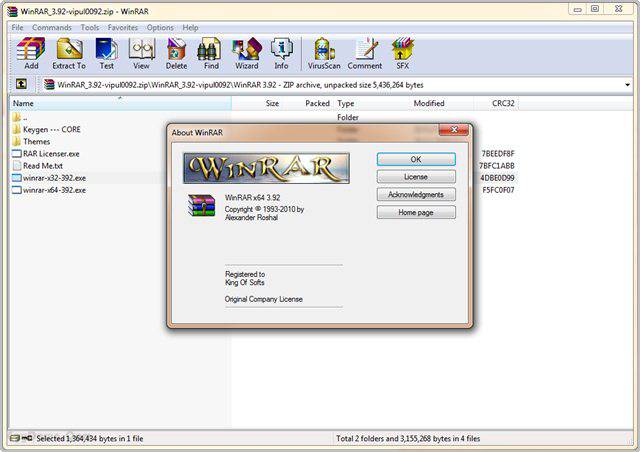The image size is (640, 452).
Task: Click 'King Of Softs' registration text
Action: coord(245,283)
